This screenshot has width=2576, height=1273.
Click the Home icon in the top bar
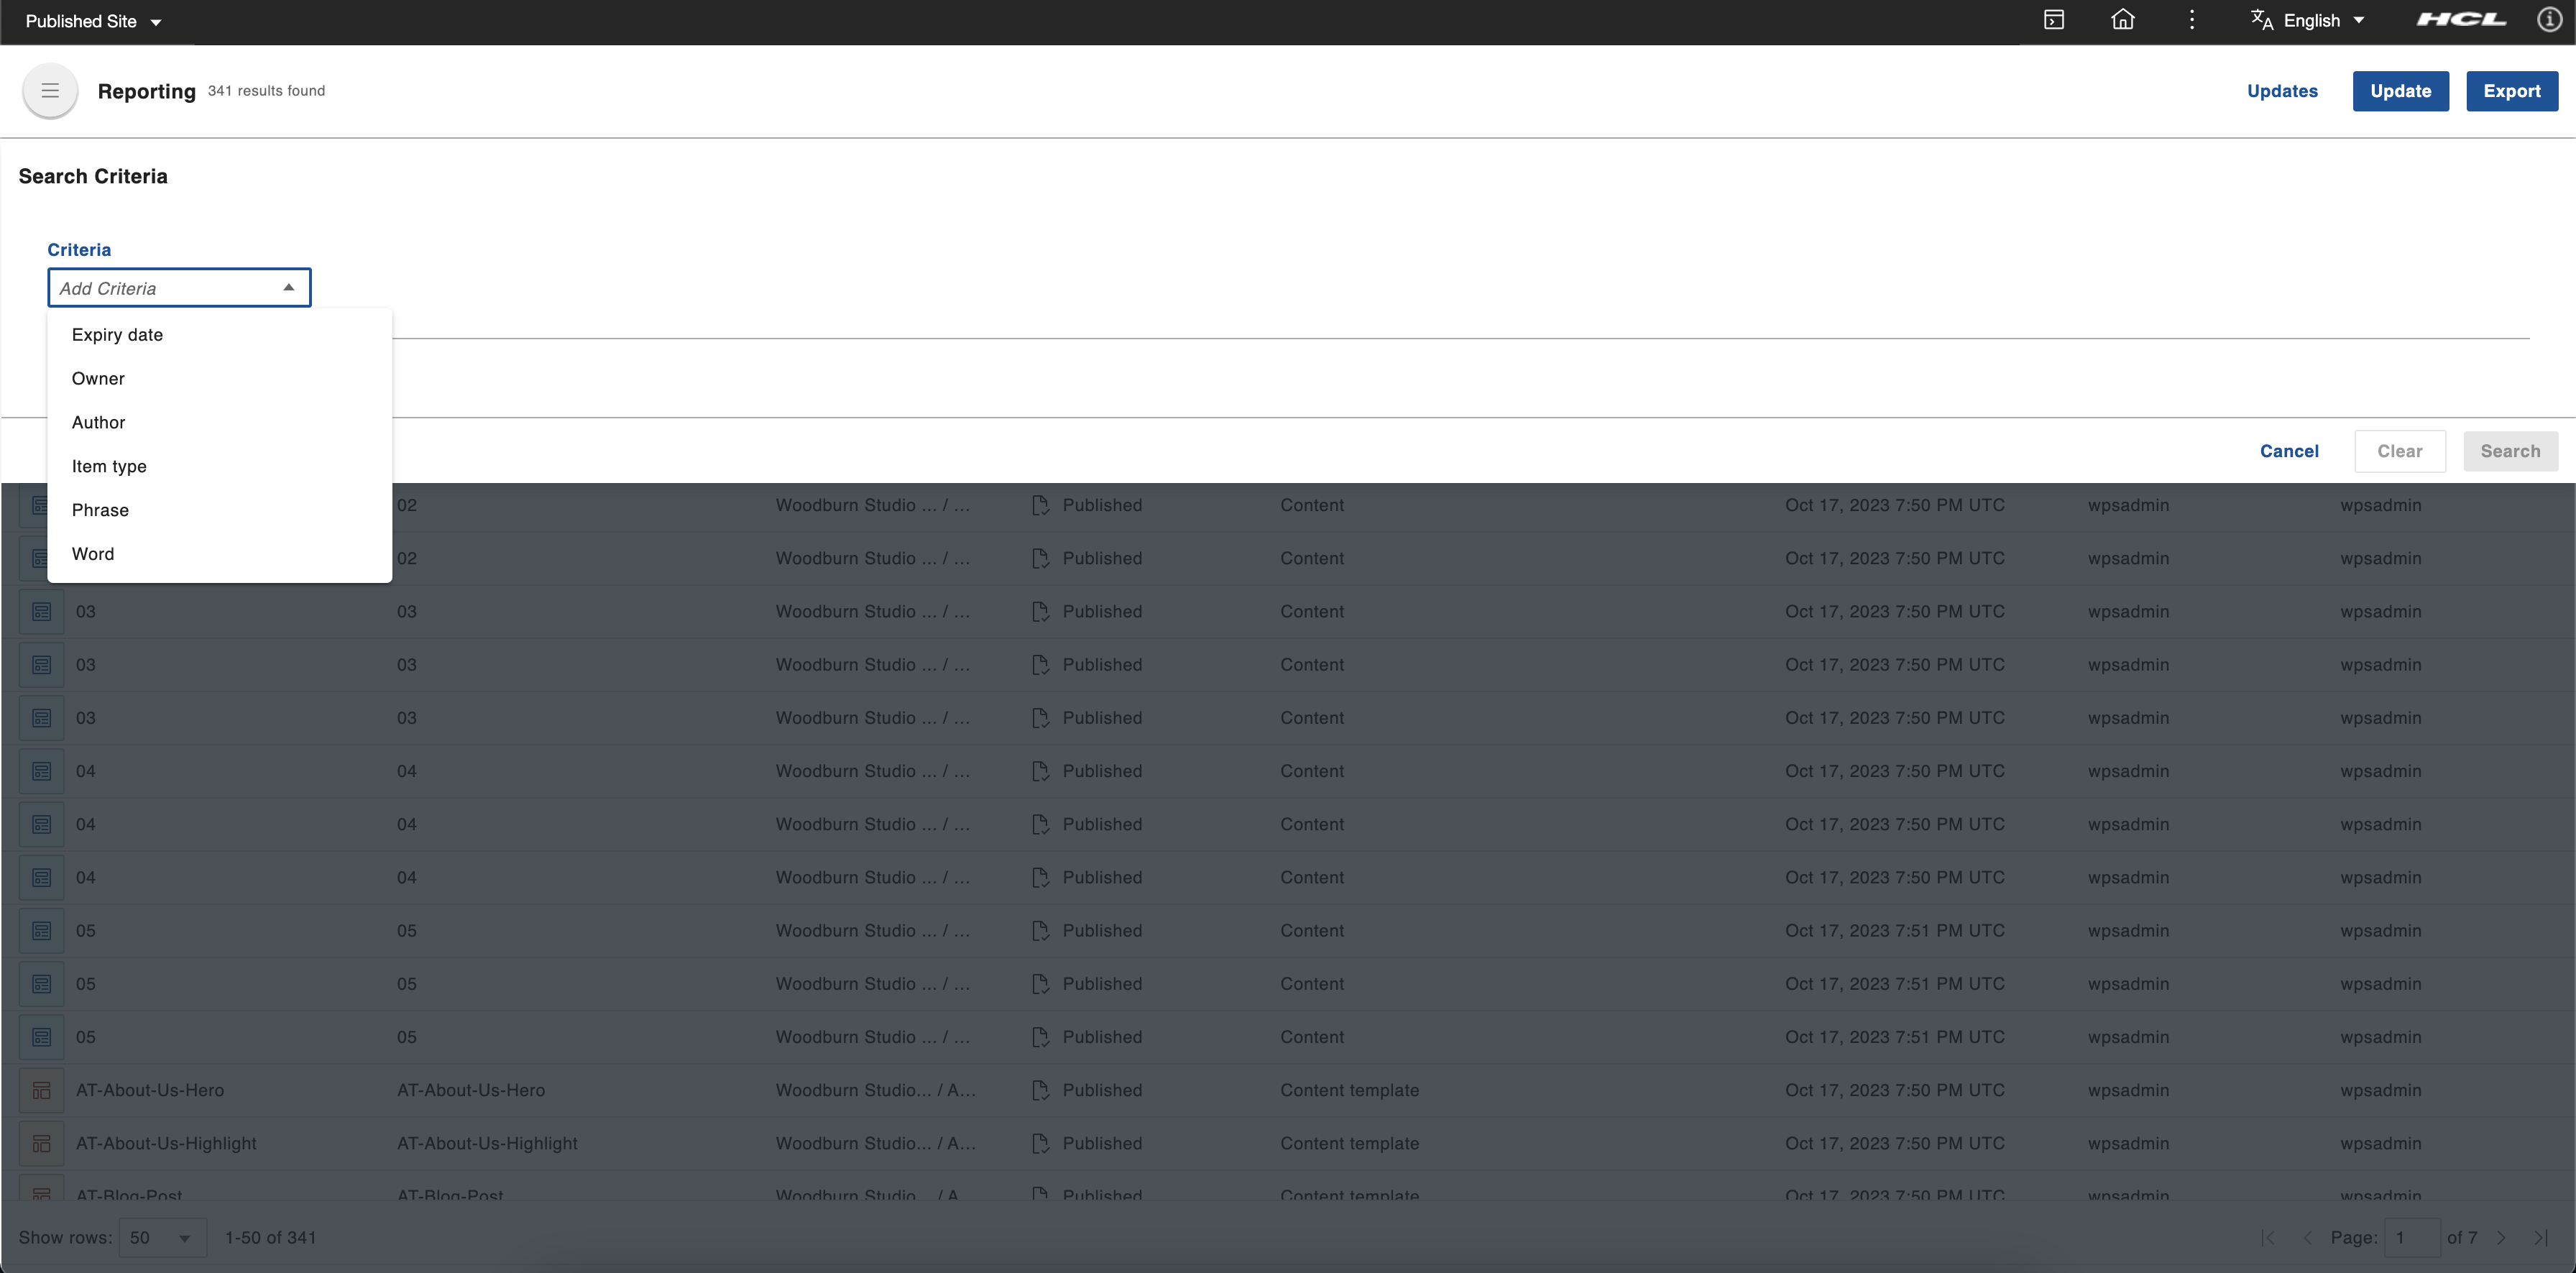[2122, 20]
